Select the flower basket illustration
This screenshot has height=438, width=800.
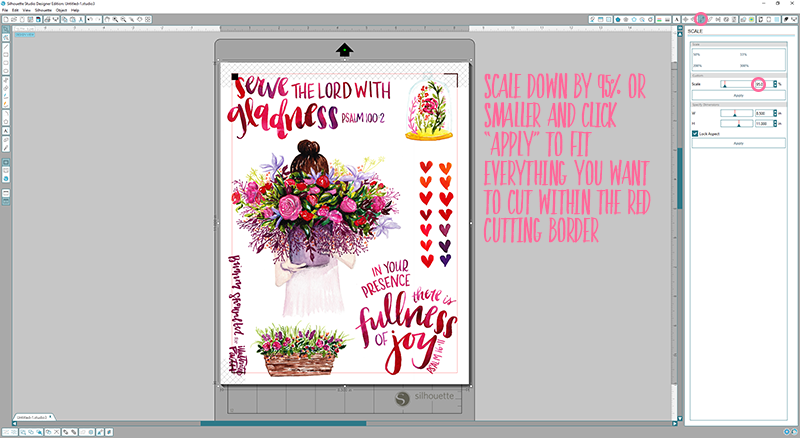pyautogui.click(x=300, y=351)
